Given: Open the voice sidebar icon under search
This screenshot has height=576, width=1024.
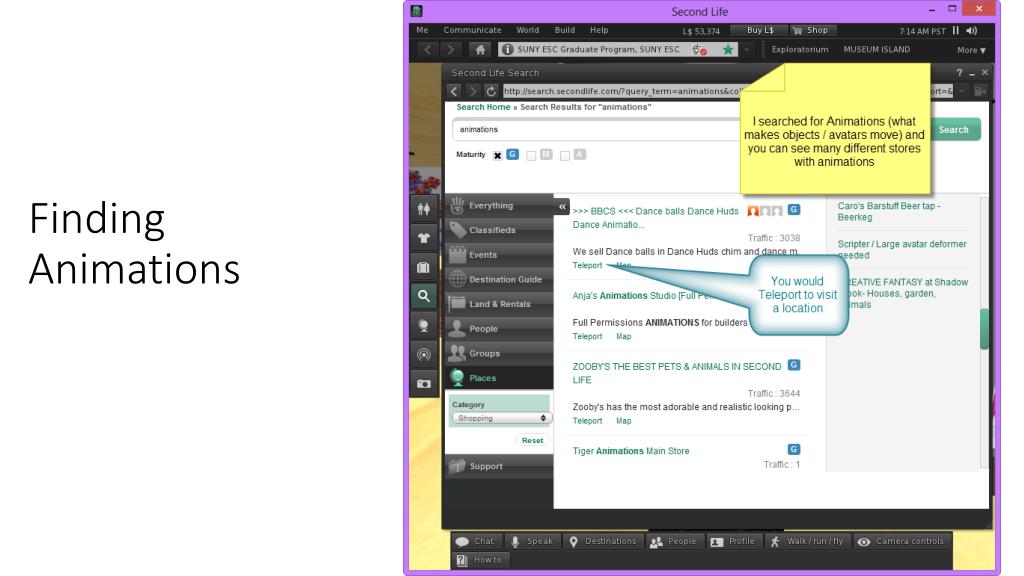Looking at the screenshot, I should (x=424, y=325).
